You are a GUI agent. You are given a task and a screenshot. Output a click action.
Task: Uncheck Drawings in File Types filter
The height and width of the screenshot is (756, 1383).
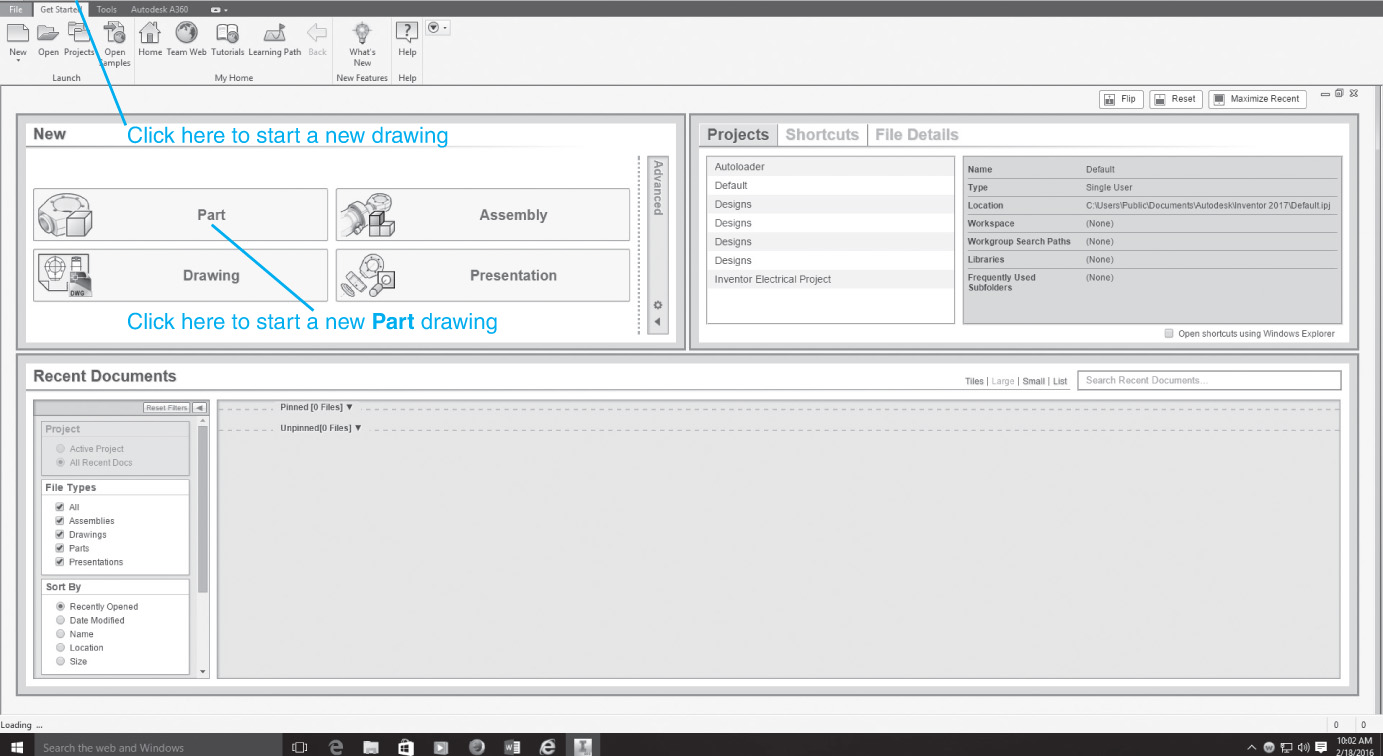(59, 534)
